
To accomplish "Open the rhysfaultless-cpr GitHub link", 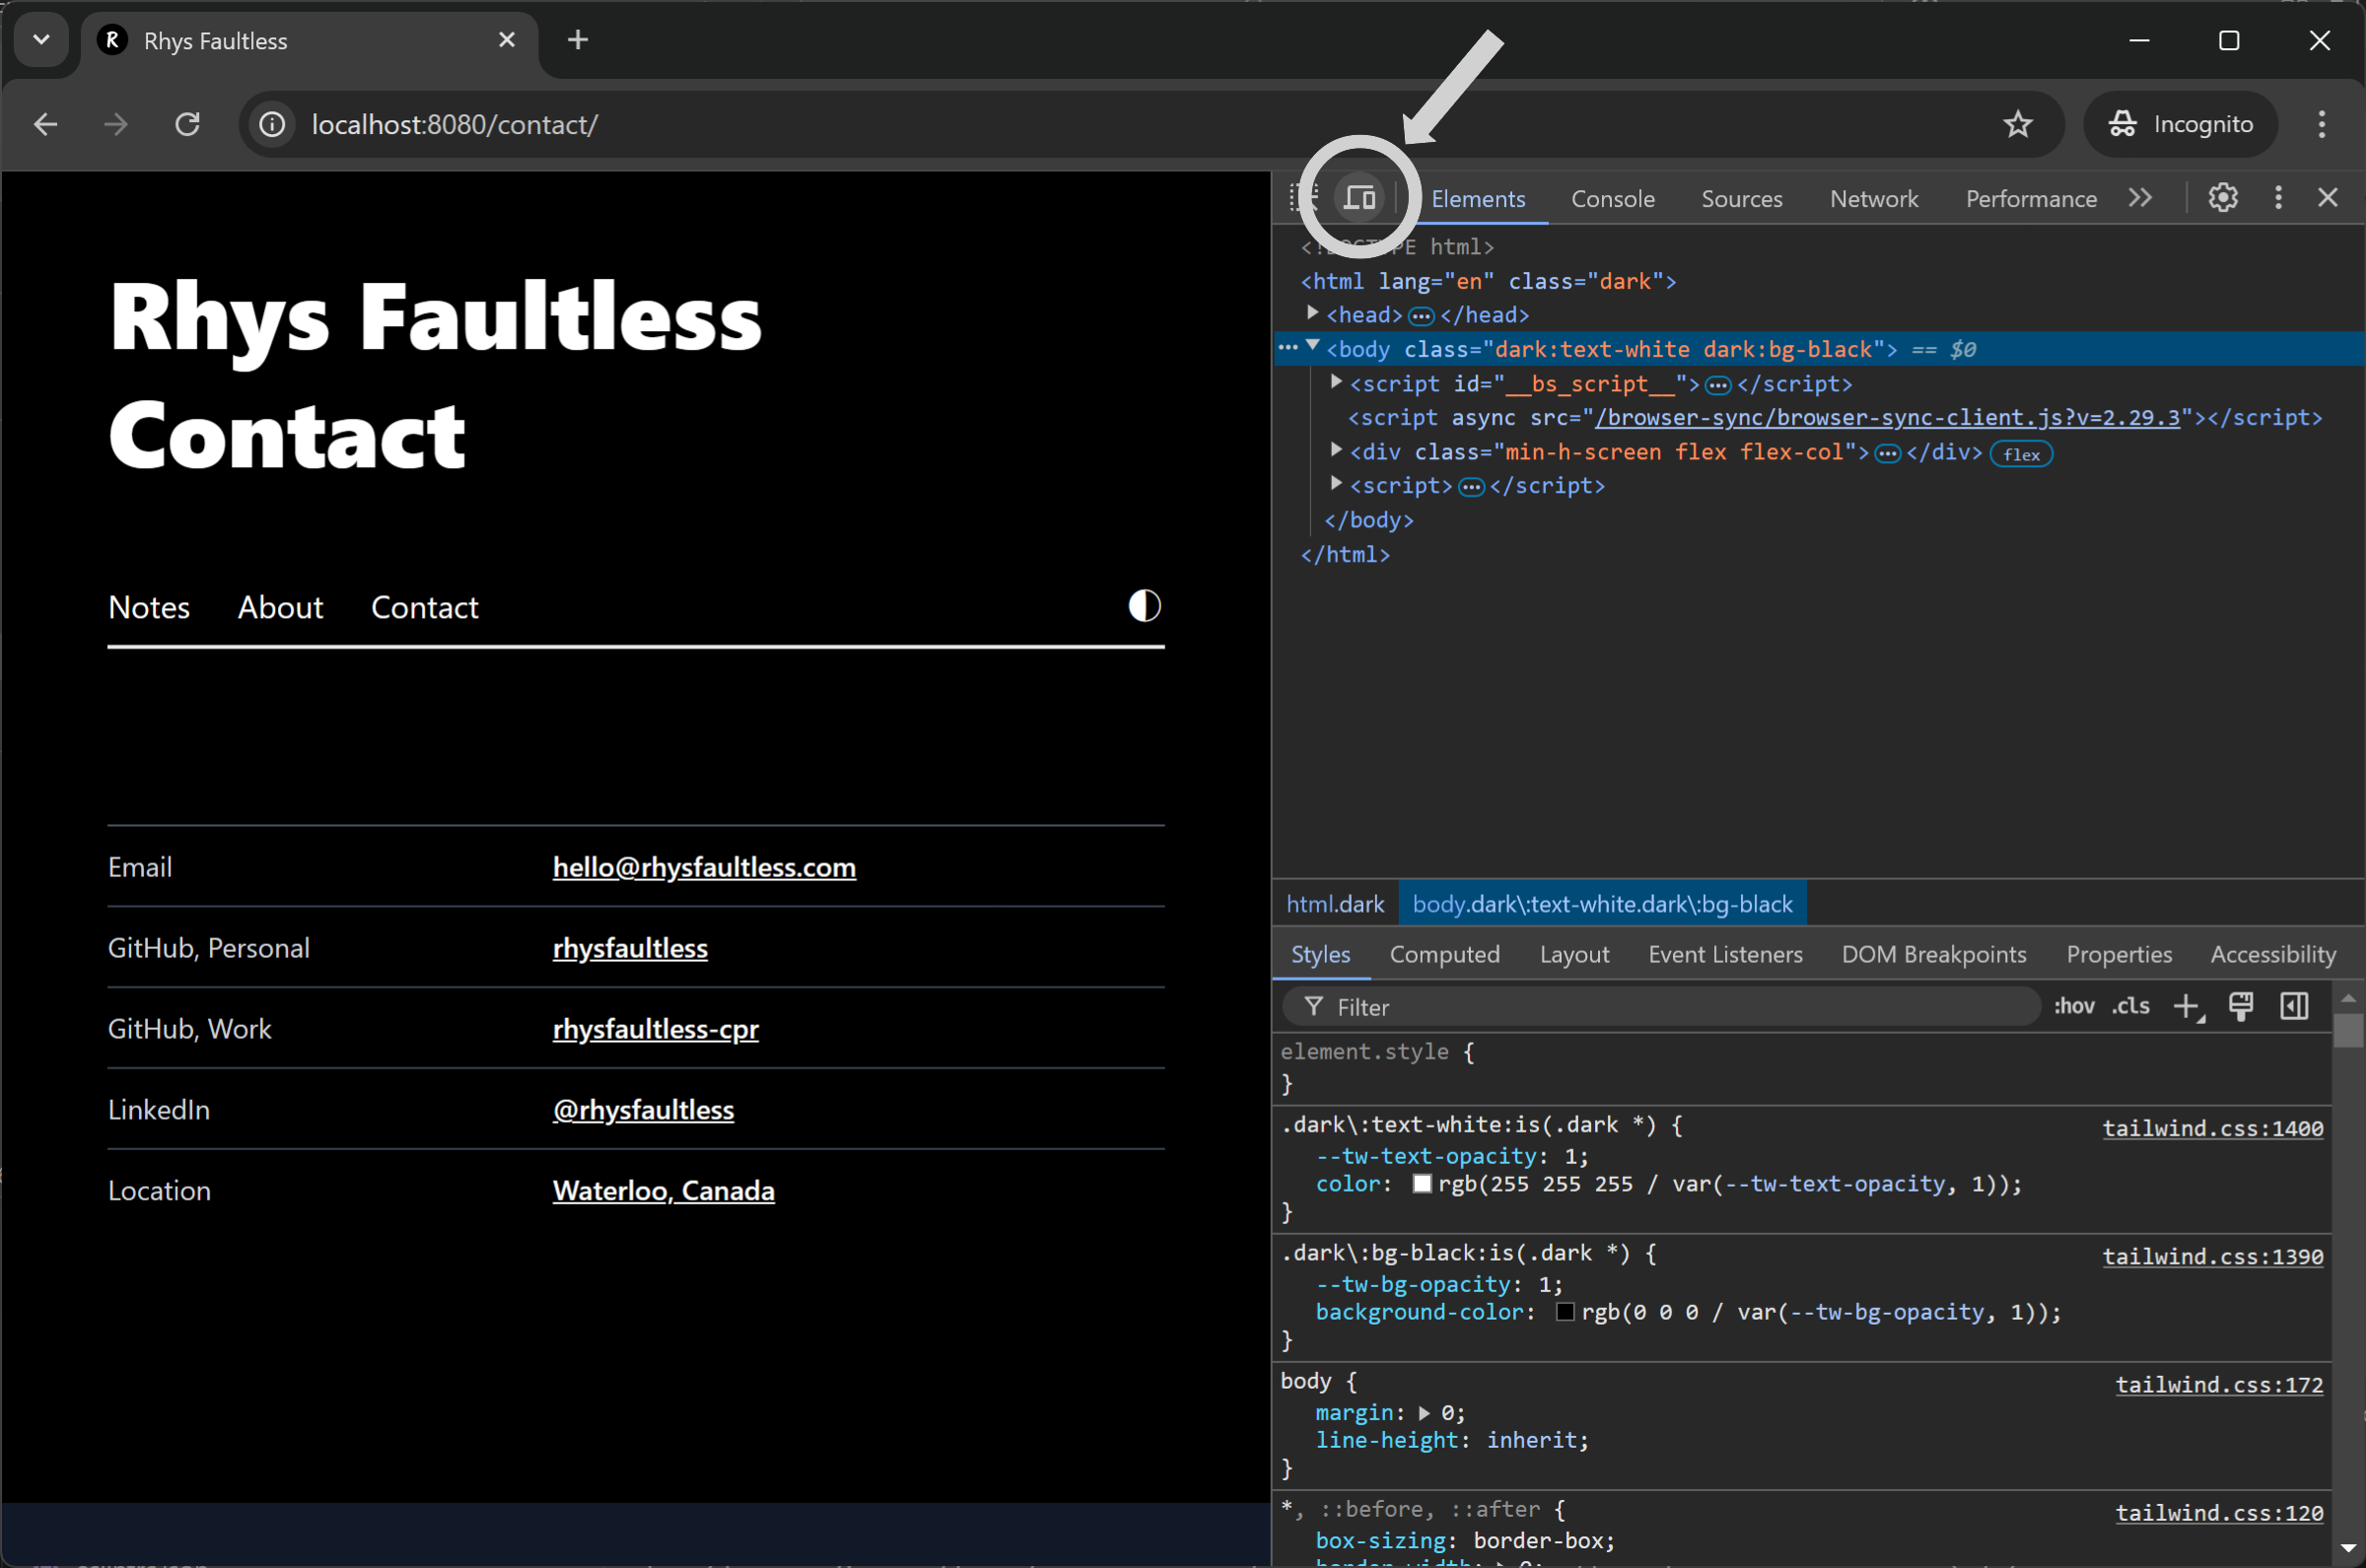I will tap(655, 1029).
